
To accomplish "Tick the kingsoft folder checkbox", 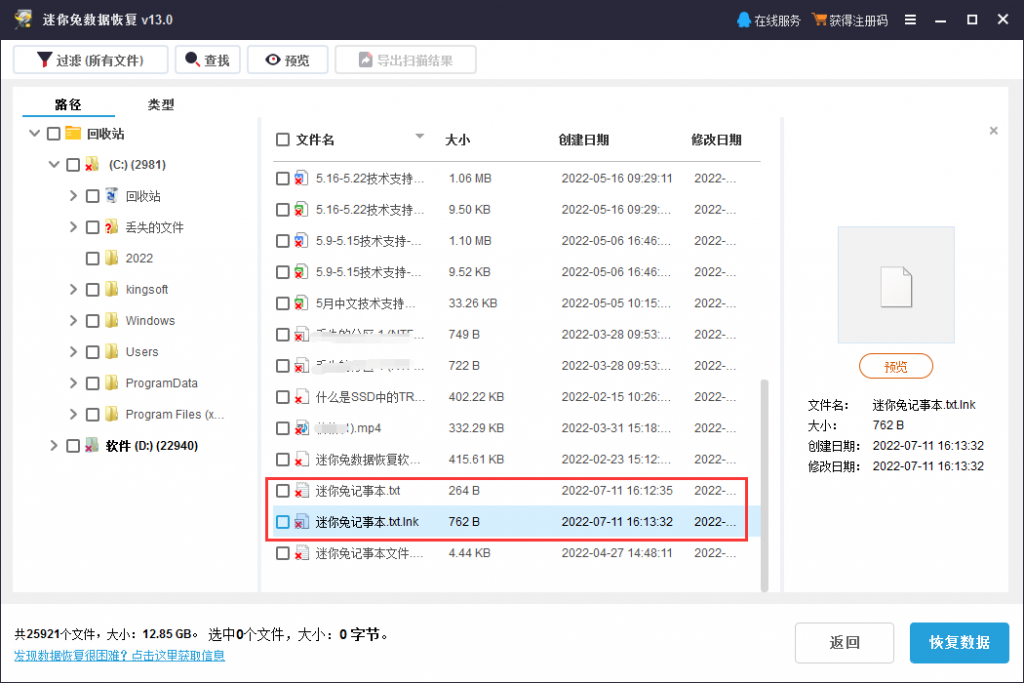I will pyautogui.click(x=93, y=289).
